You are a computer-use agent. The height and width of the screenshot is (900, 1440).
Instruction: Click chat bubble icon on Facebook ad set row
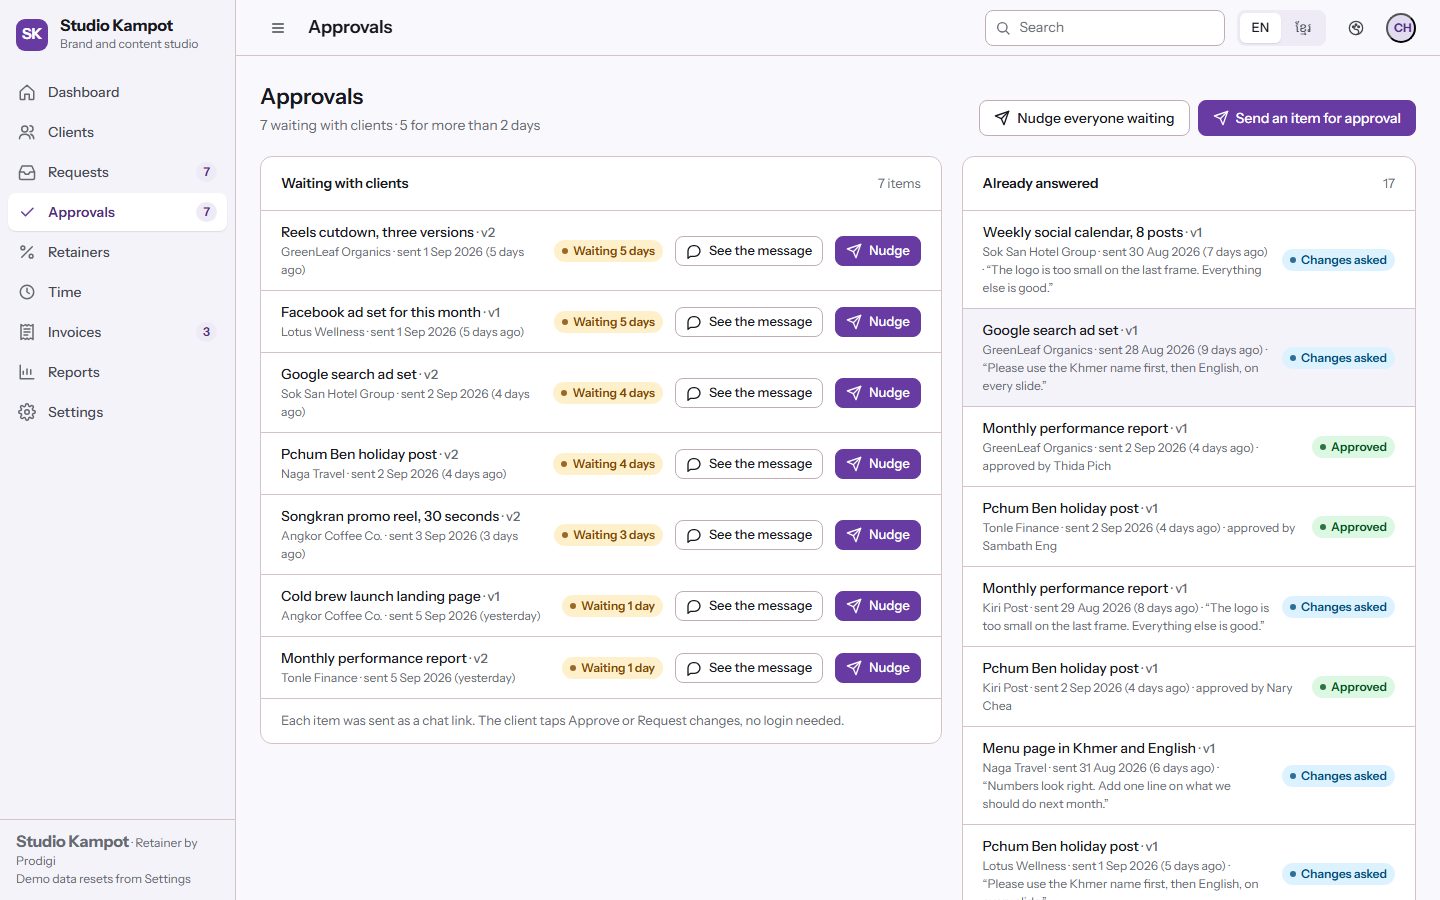click(x=694, y=322)
